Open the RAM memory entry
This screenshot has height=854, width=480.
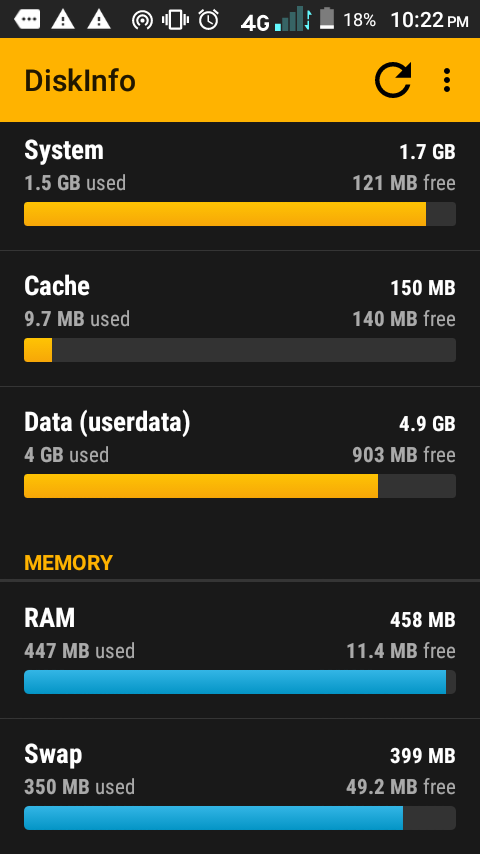[x=240, y=650]
